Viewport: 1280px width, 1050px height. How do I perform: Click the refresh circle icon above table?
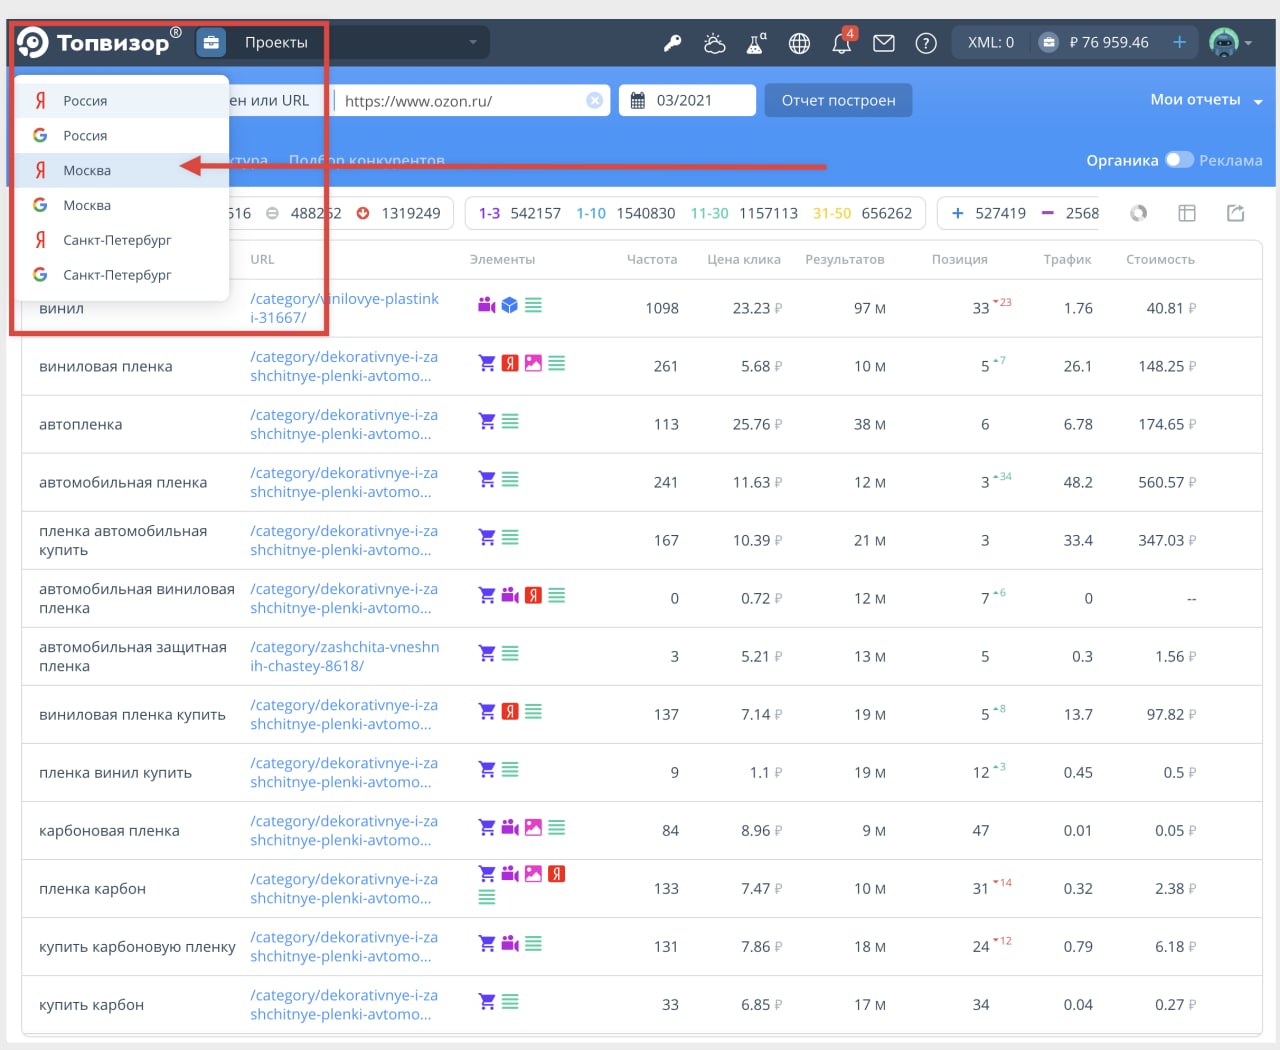[1138, 213]
